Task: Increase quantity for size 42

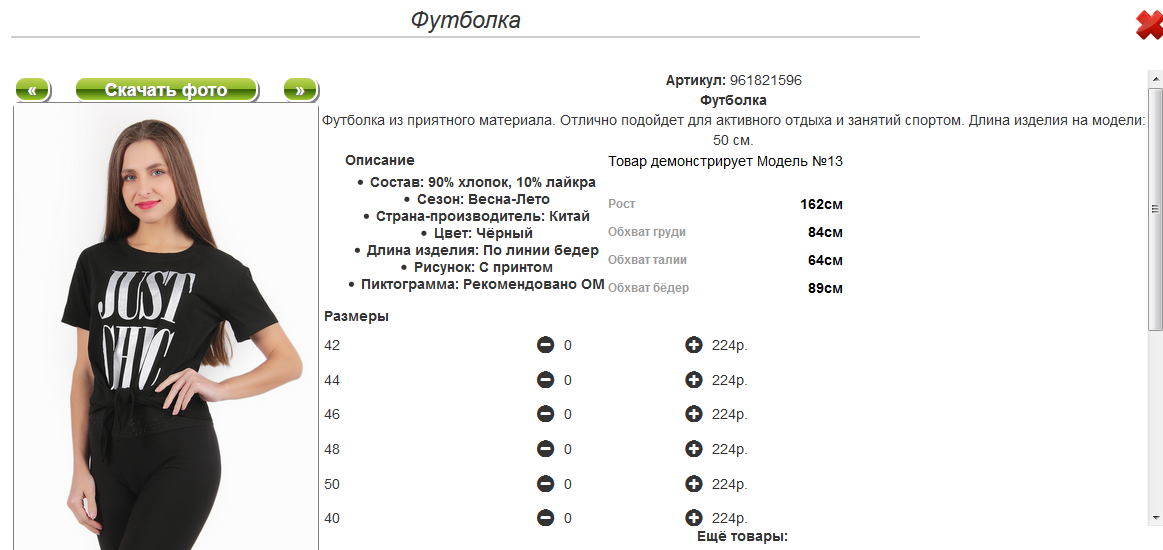Action: [693, 345]
